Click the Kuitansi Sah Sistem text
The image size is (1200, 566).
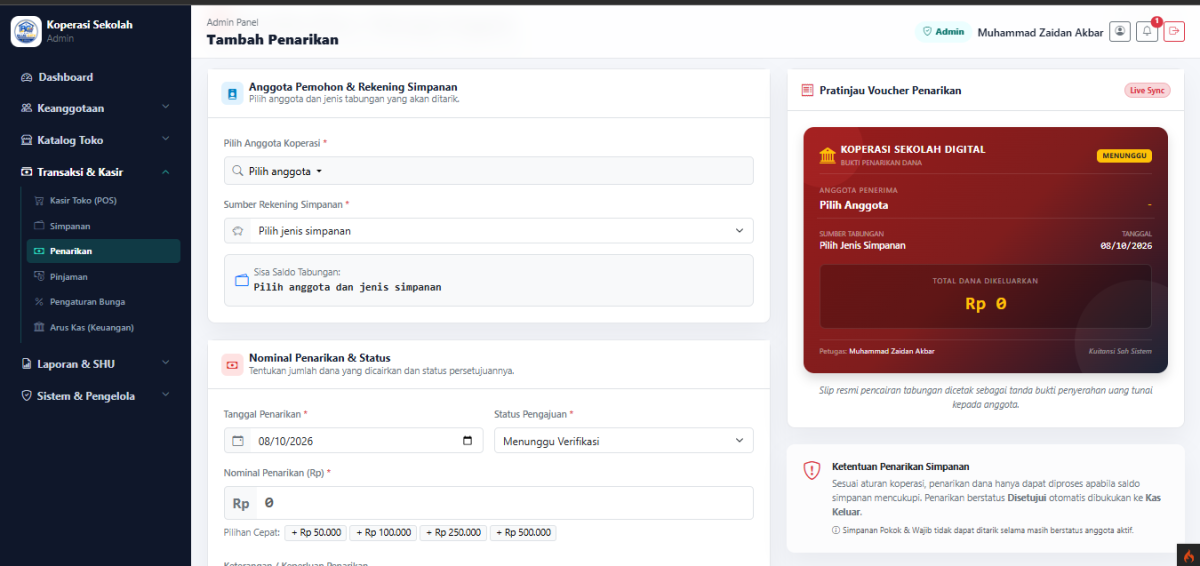(x=1120, y=351)
